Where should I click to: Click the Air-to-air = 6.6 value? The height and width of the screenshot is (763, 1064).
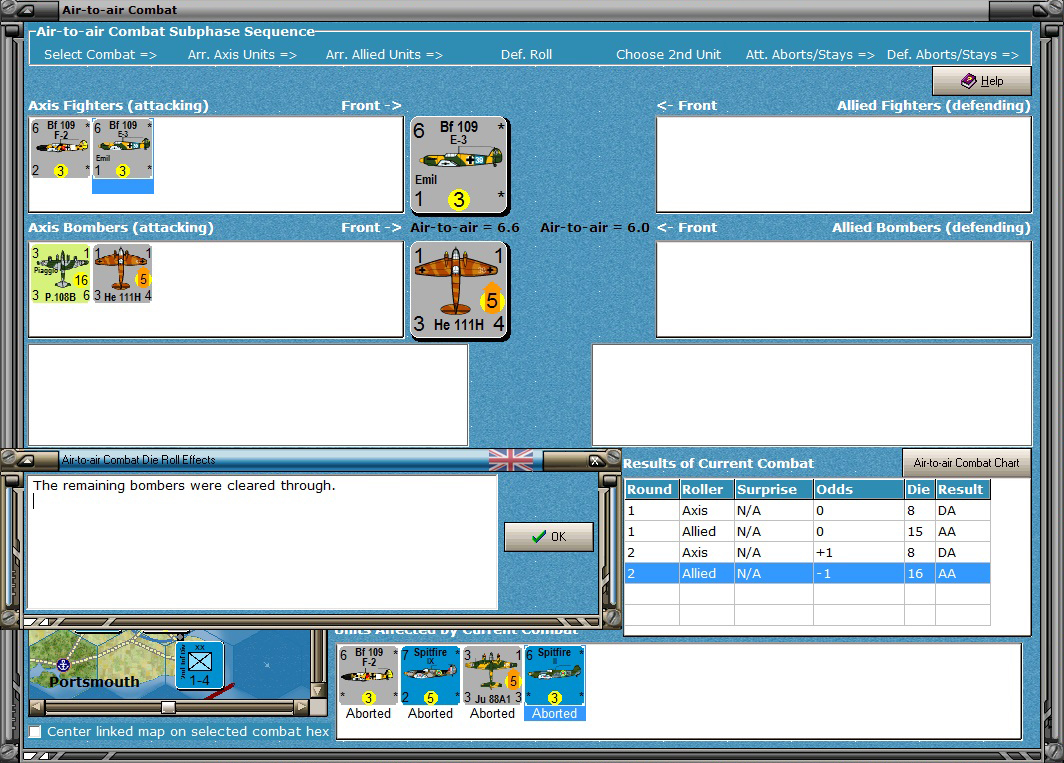coord(465,227)
